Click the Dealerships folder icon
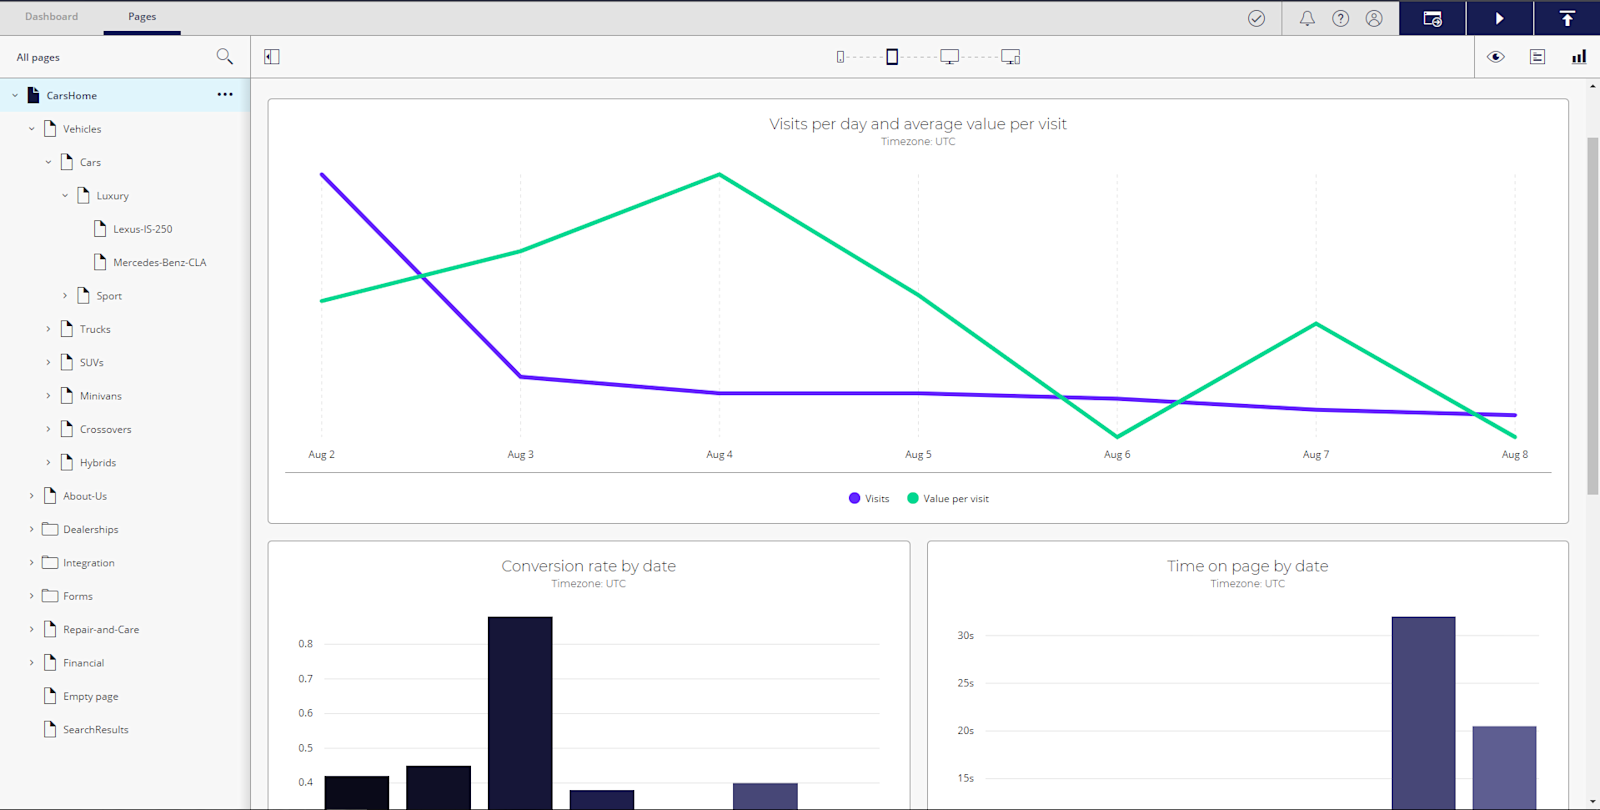This screenshot has width=1600, height=810. [x=50, y=529]
